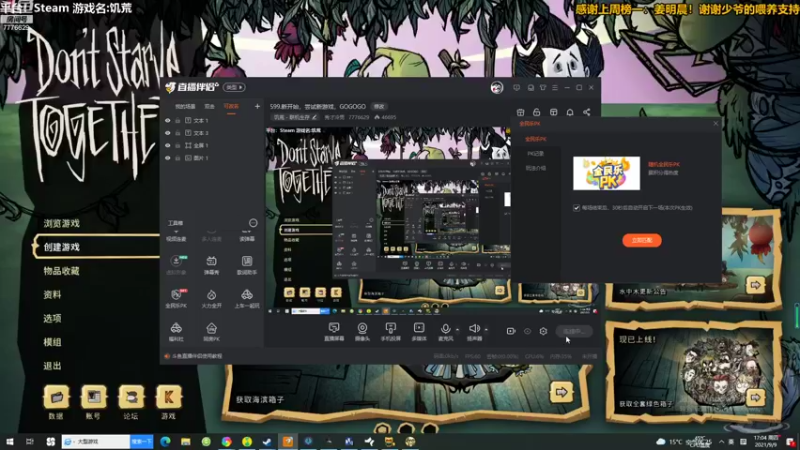The image size is (800, 450).
Task: Open the bell notification icon above preview
Action: 570,112
